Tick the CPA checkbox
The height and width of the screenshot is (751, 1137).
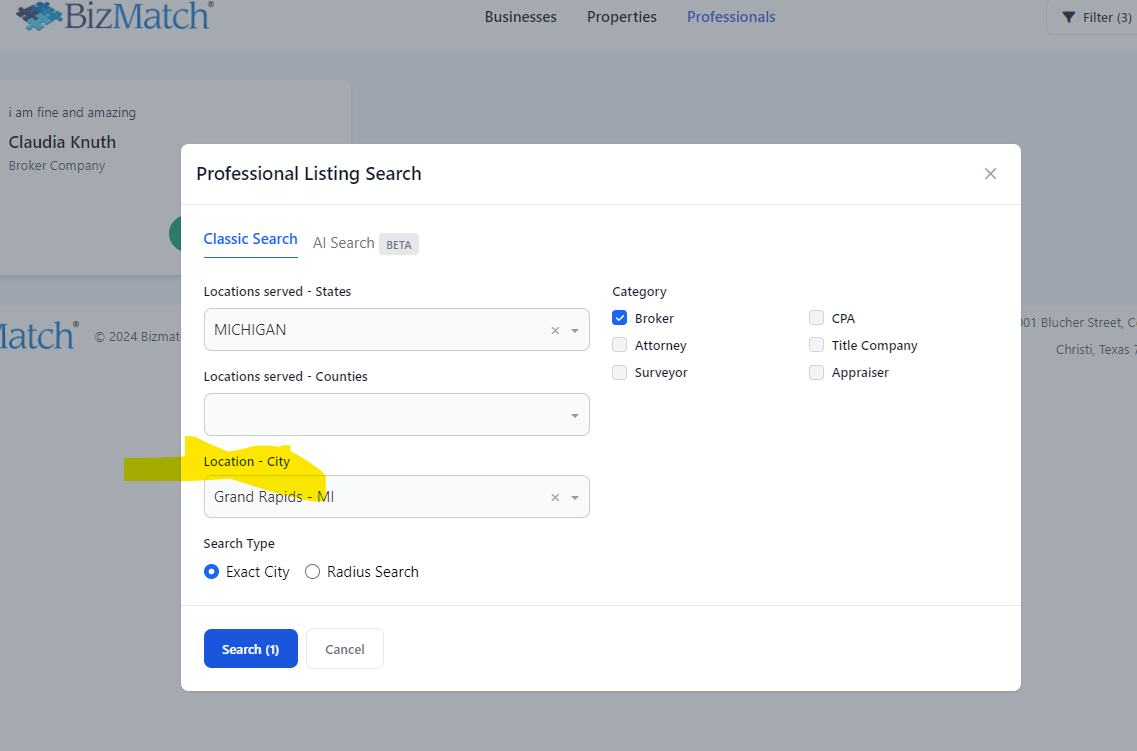817,318
